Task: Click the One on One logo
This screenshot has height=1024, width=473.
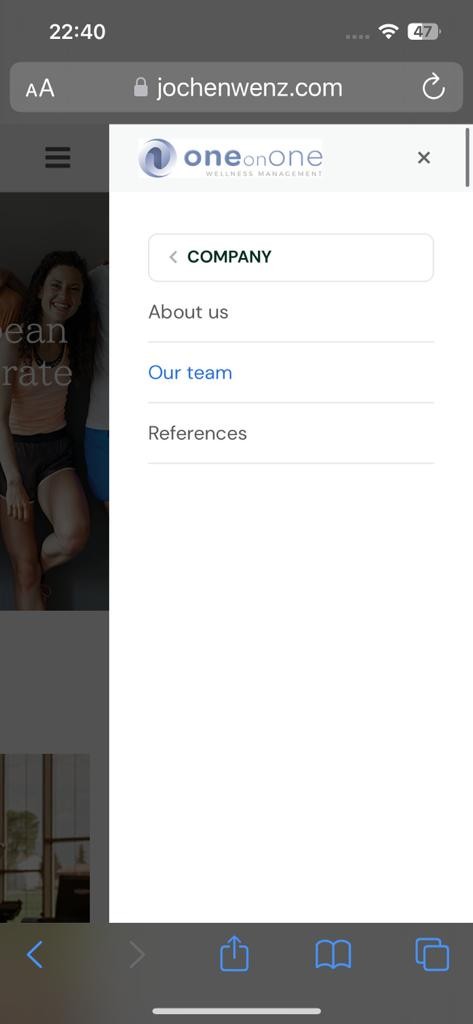Action: point(231,158)
